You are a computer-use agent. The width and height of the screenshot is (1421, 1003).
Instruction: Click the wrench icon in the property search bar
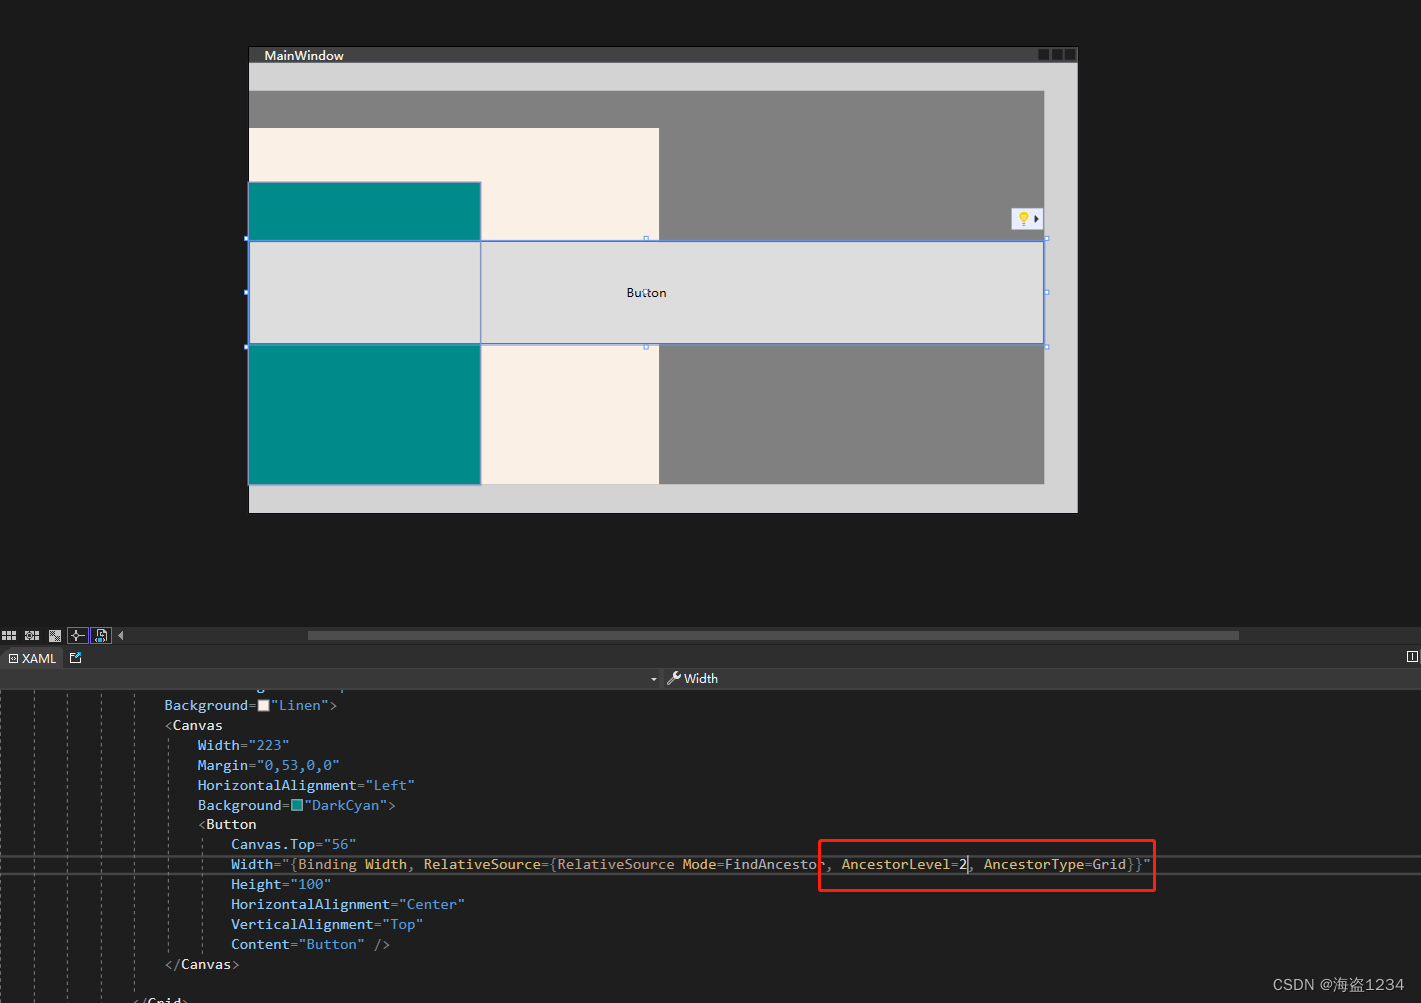pyautogui.click(x=676, y=678)
